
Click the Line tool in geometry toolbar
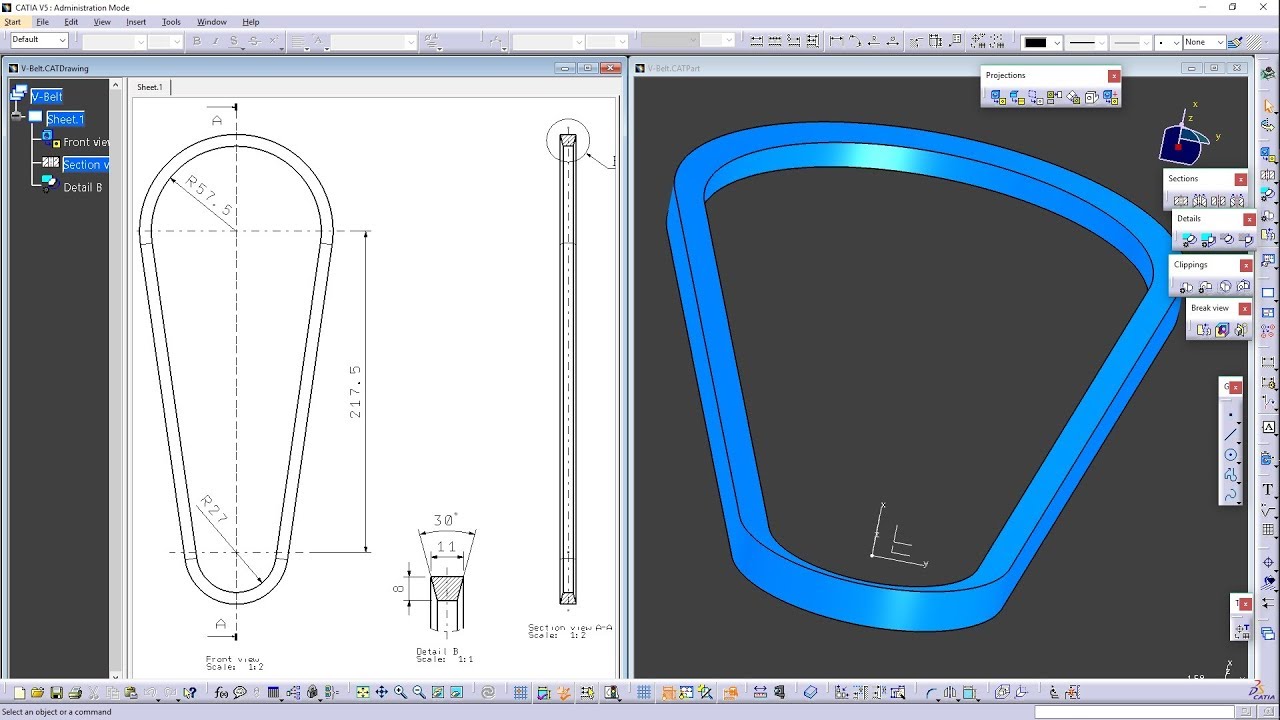pyautogui.click(x=1231, y=436)
